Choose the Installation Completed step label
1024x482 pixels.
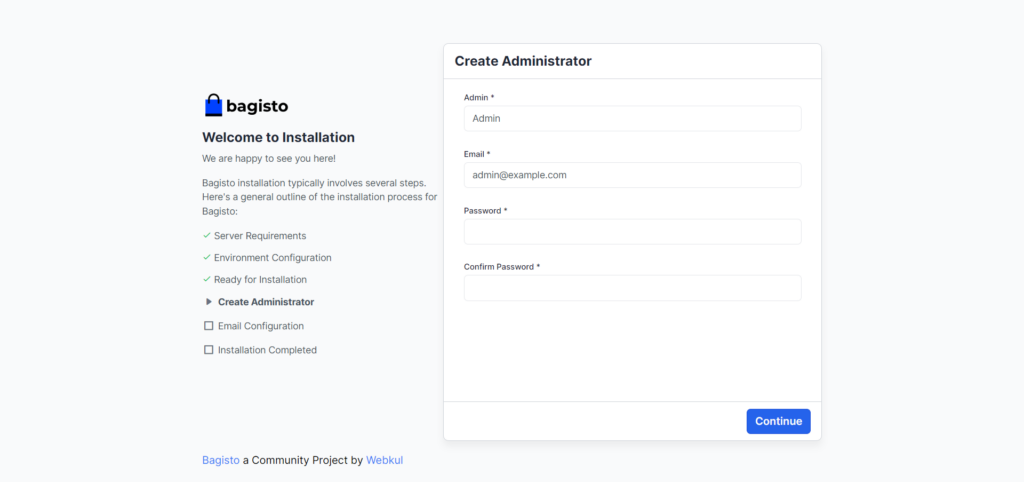[x=267, y=350]
